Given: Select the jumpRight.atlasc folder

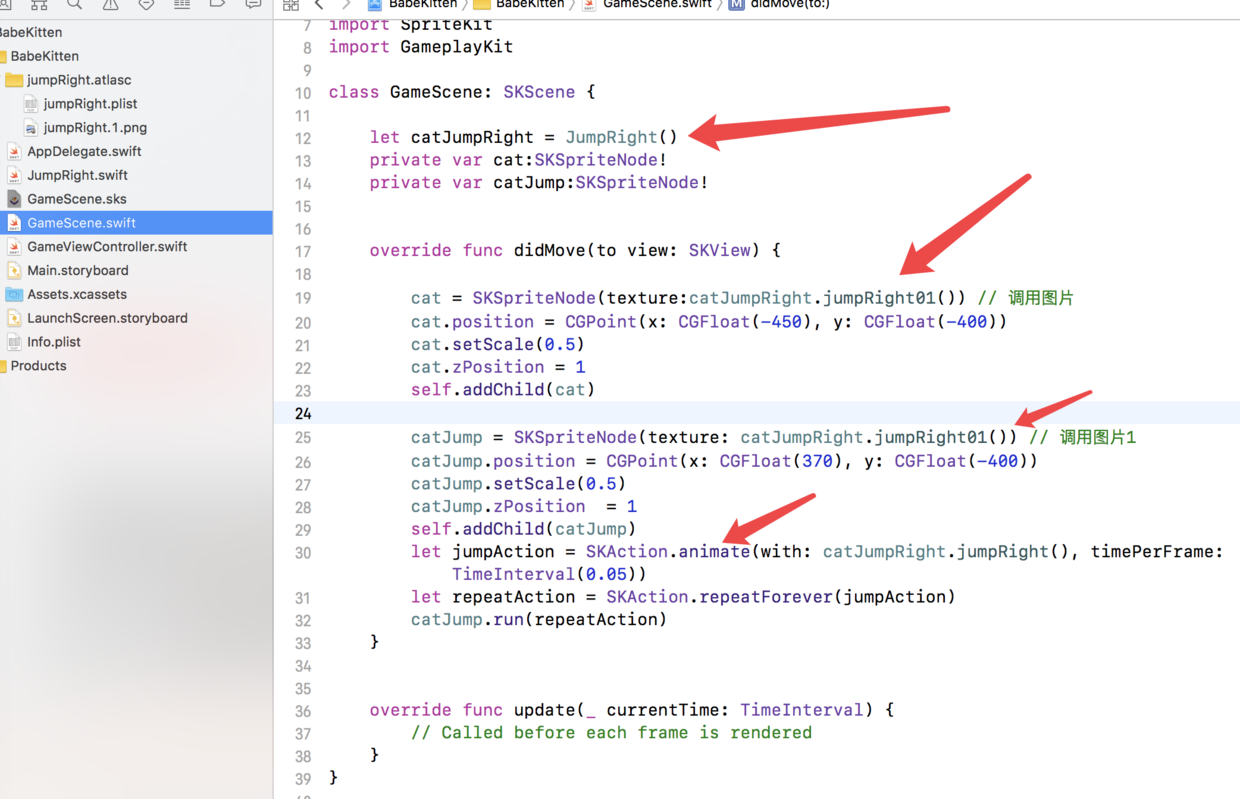Looking at the screenshot, I should pos(136,80).
